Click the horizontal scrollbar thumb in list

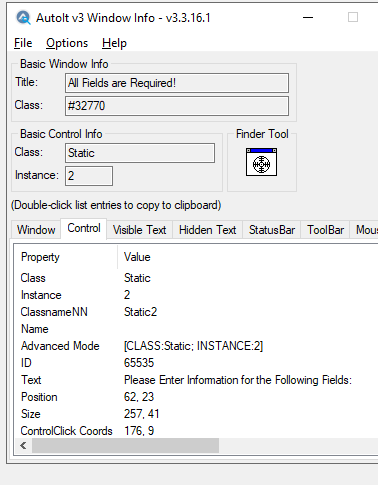pos(125,446)
